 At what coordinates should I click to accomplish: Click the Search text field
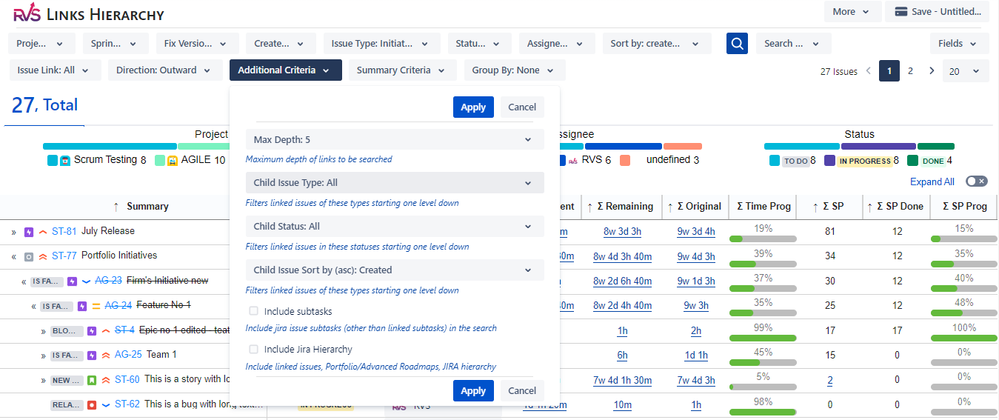click(x=793, y=43)
